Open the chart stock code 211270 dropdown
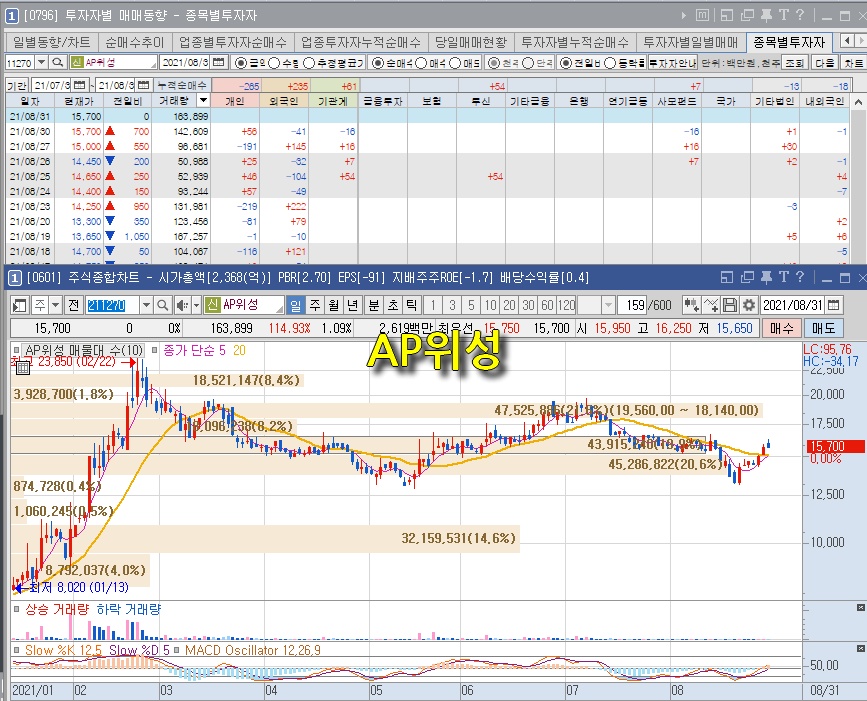This screenshot has height=701, width=867. tap(146, 305)
